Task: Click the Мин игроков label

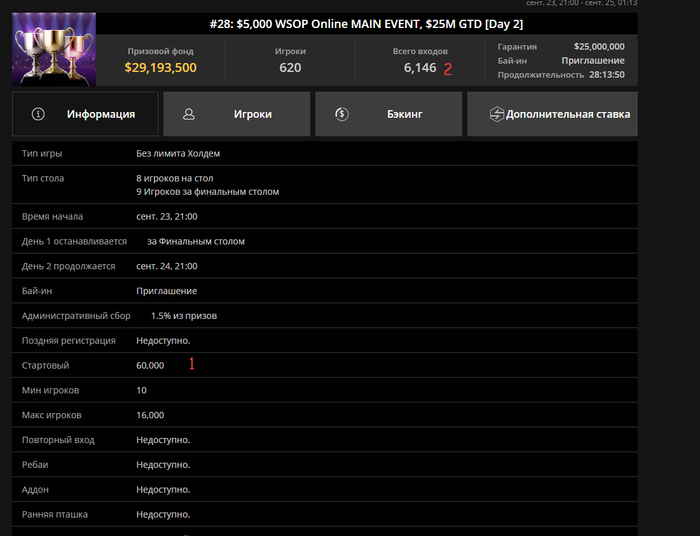Action: [x=50, y=390]
